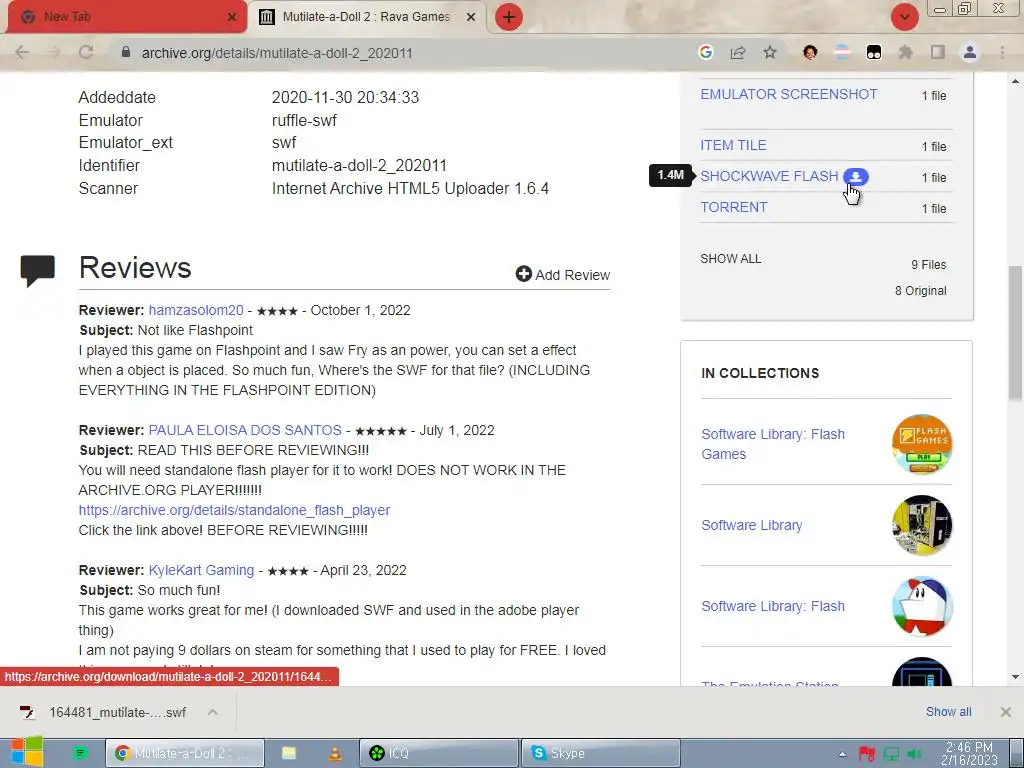Click the Software Library: Flash thumbnail
Viewport: 1024px width, 768px height.
[922, 606]
